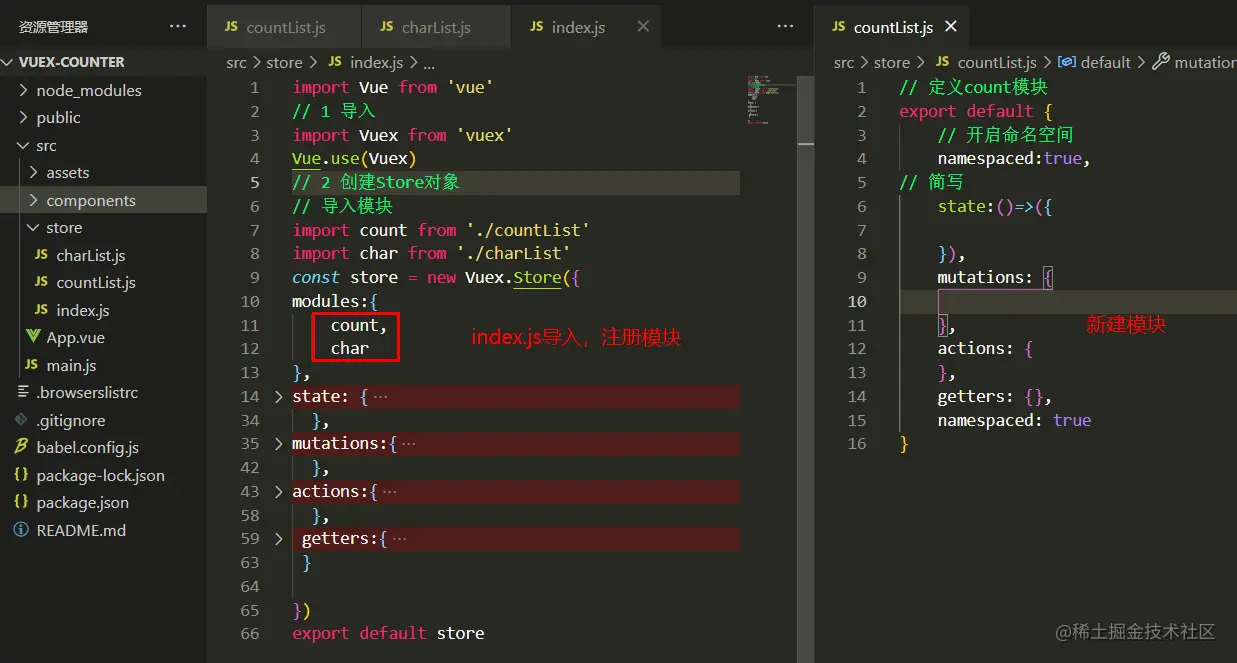This screenshot has height=663, width=1237.
Task: Click src in right editor breadcrumb
Action: tap(844, 62)
